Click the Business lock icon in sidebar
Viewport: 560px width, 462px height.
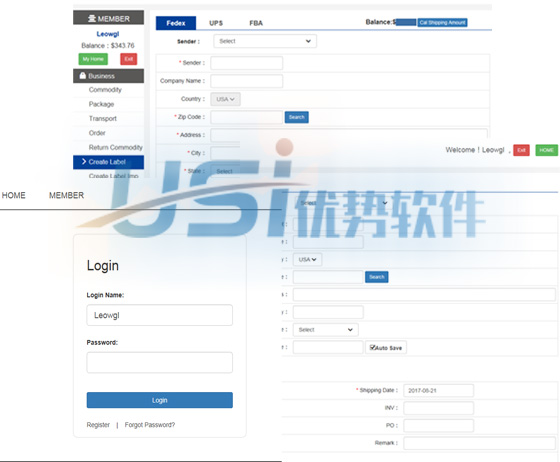coord(83,76)
